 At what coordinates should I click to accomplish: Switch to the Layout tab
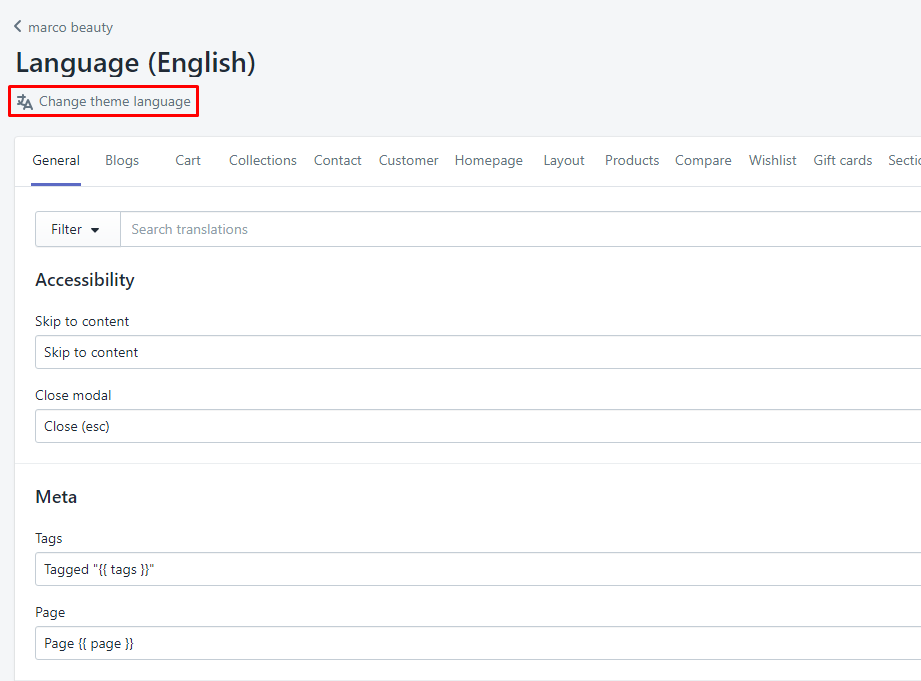(563, 160)
